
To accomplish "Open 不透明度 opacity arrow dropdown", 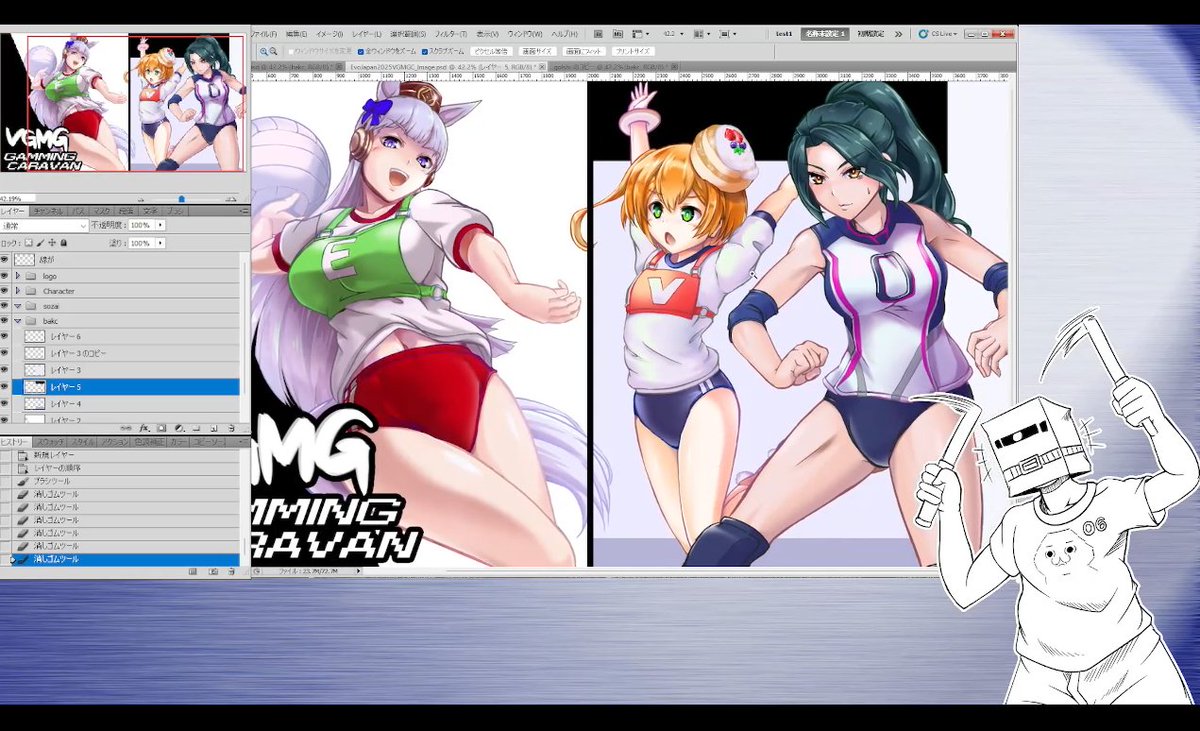I will [161, 226].
